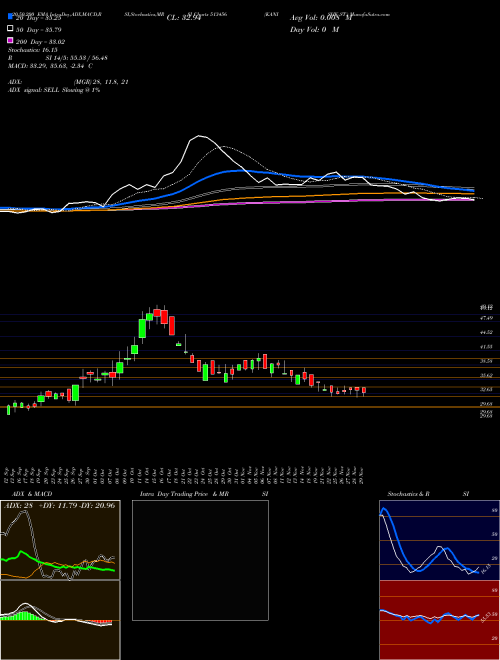Select the '50 Day = 33.79' label

tap(38, 29)
